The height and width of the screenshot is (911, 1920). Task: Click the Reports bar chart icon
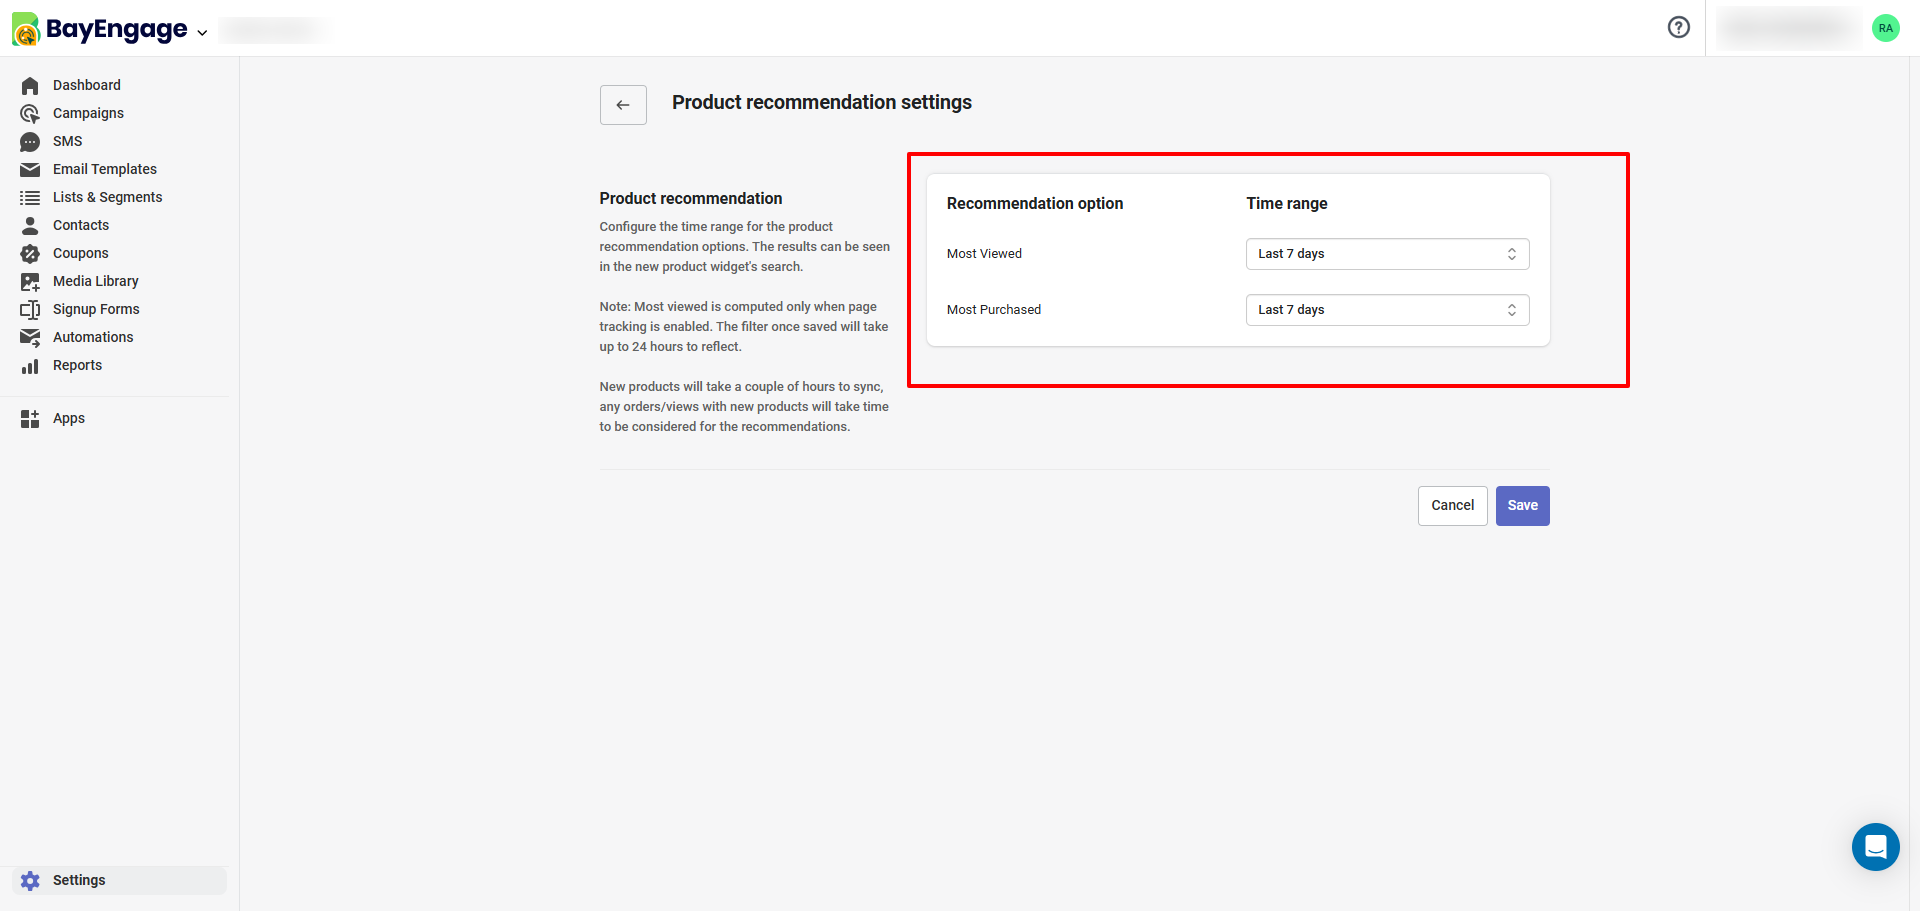[30, 366]
